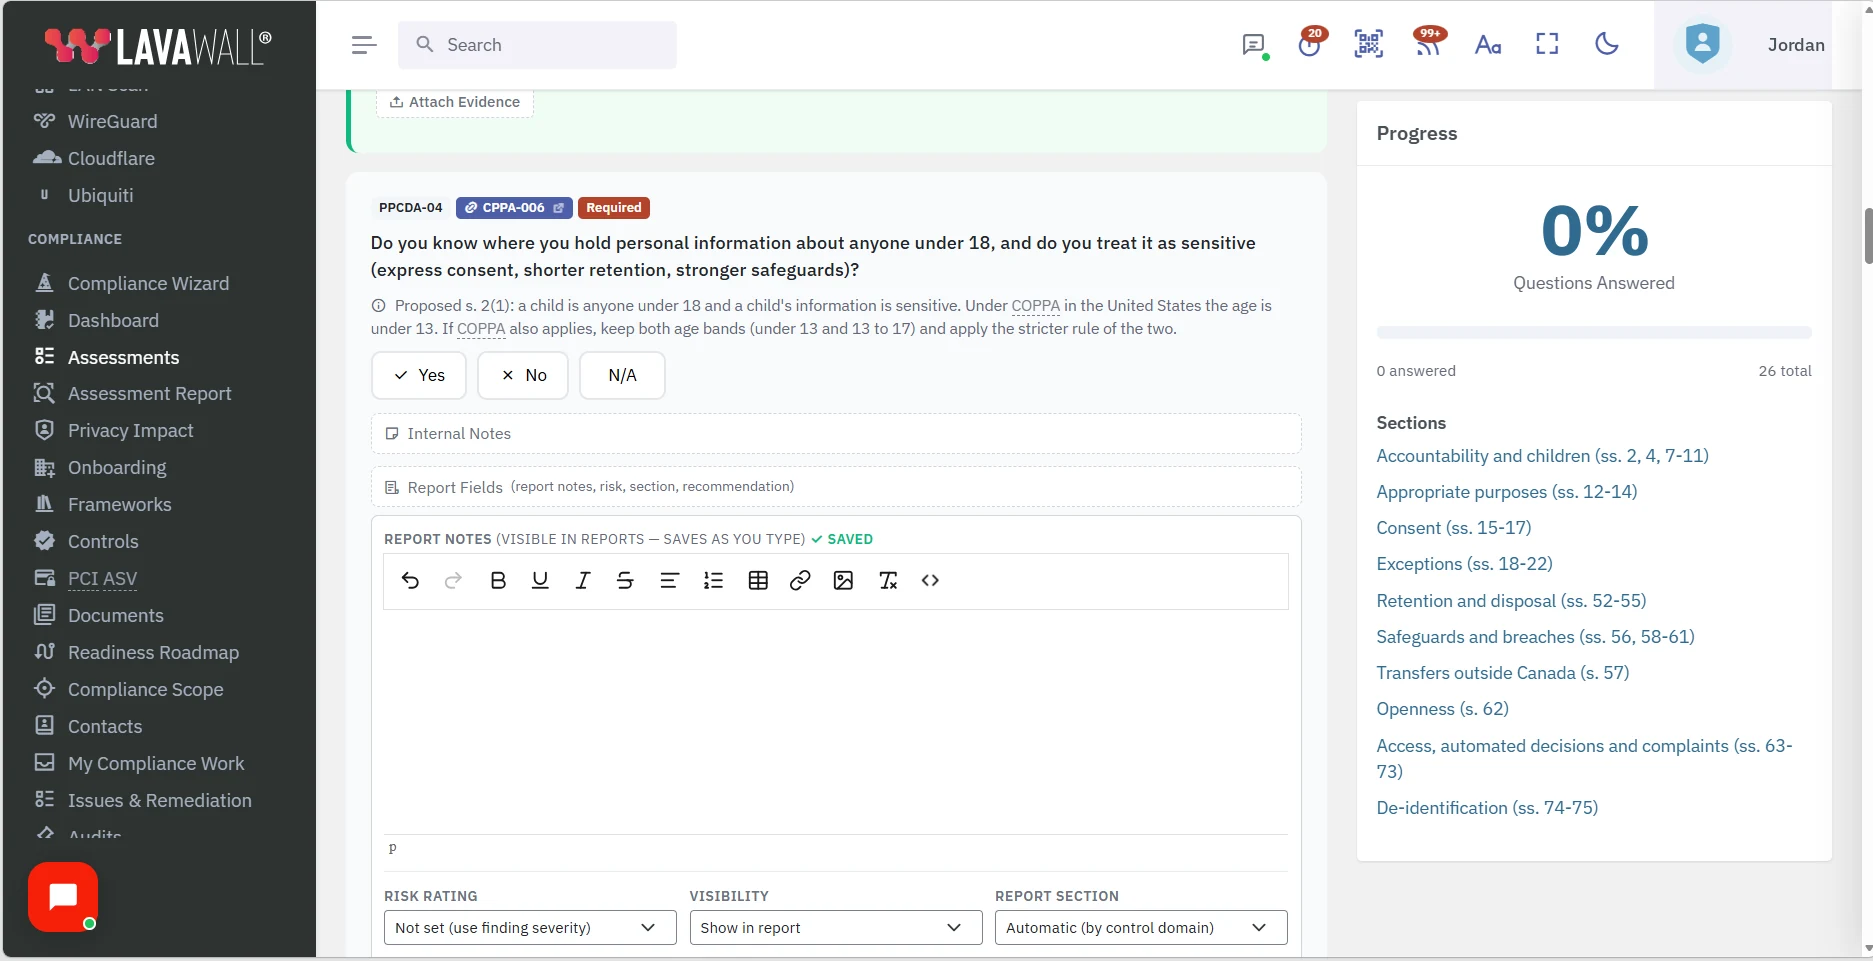Open the QR code scanner icon
Screen dimensions: 1873x961
[x=1369, y=44]
